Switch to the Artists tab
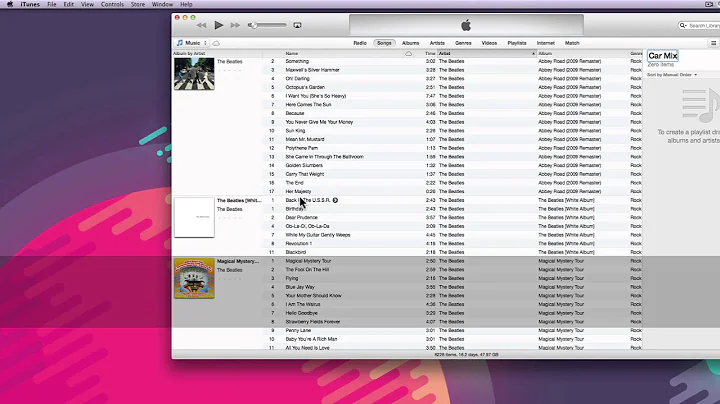 pos(437,43)
